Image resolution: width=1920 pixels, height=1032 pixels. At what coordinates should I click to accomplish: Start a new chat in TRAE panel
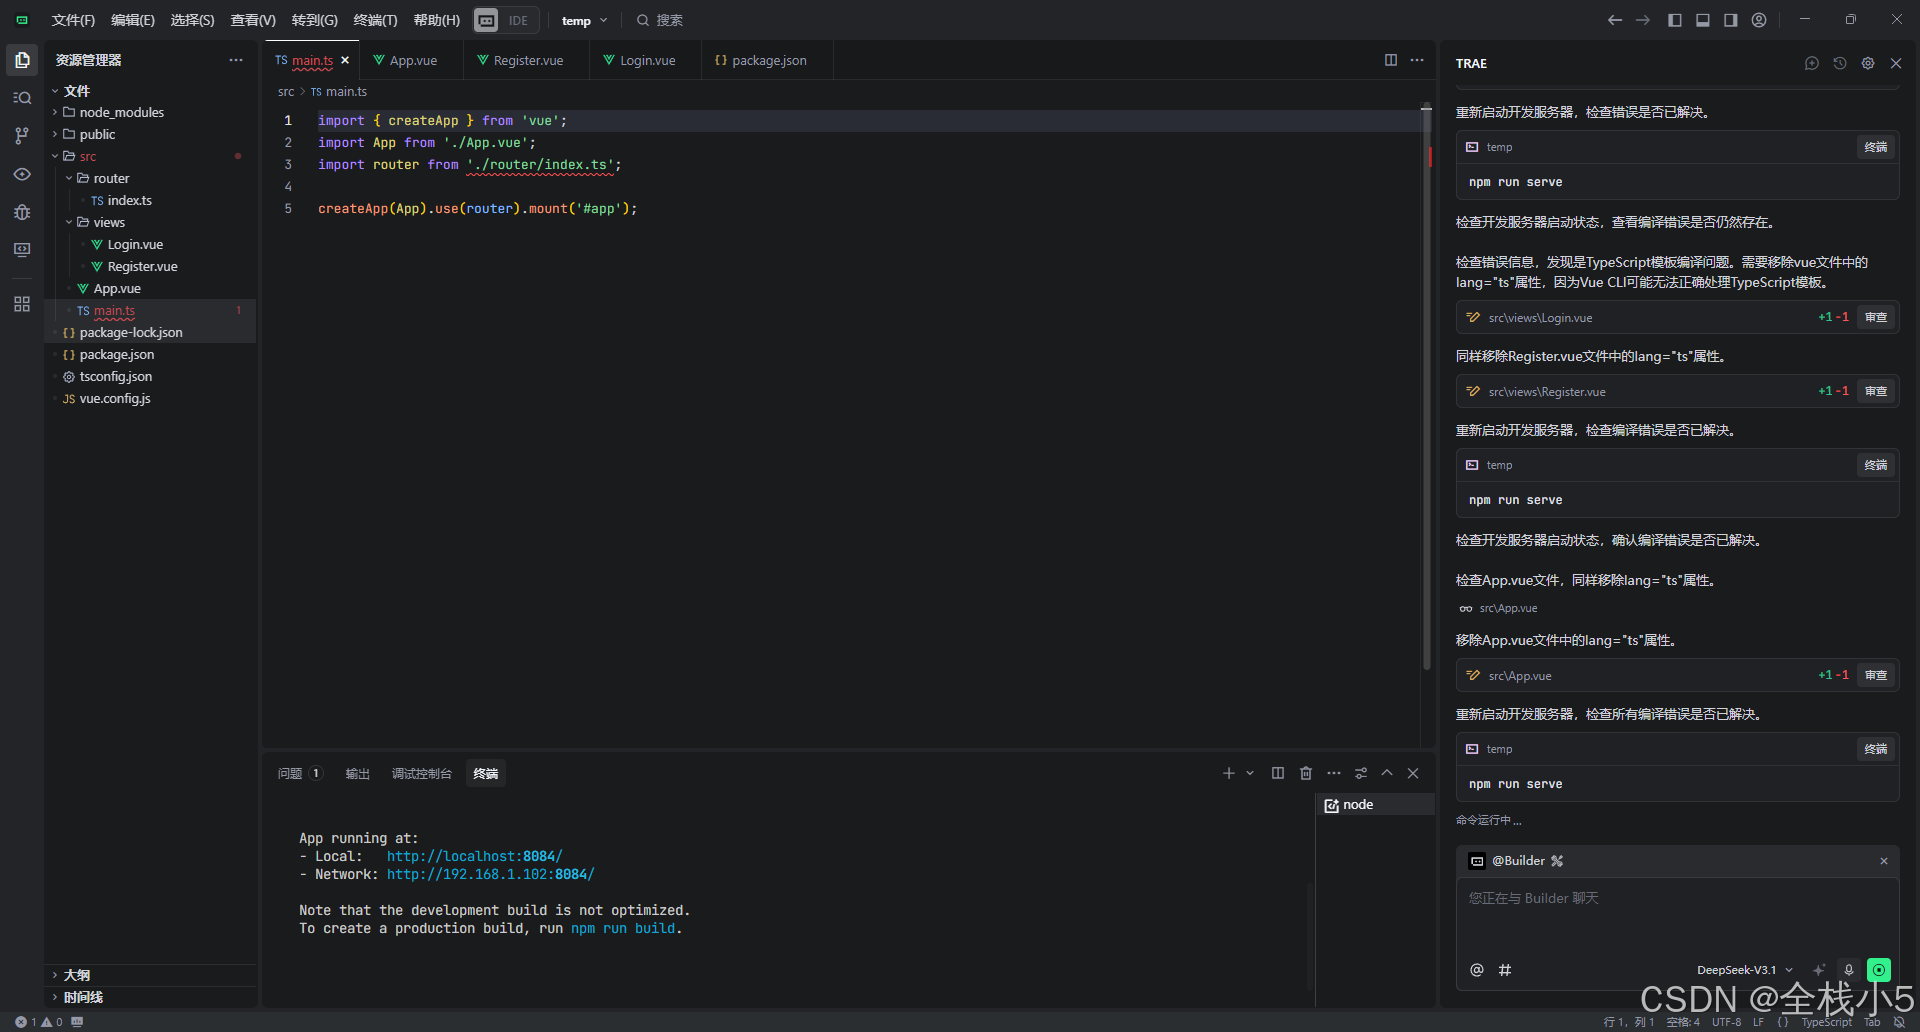pyautogui.click(x=1812, y=63)
